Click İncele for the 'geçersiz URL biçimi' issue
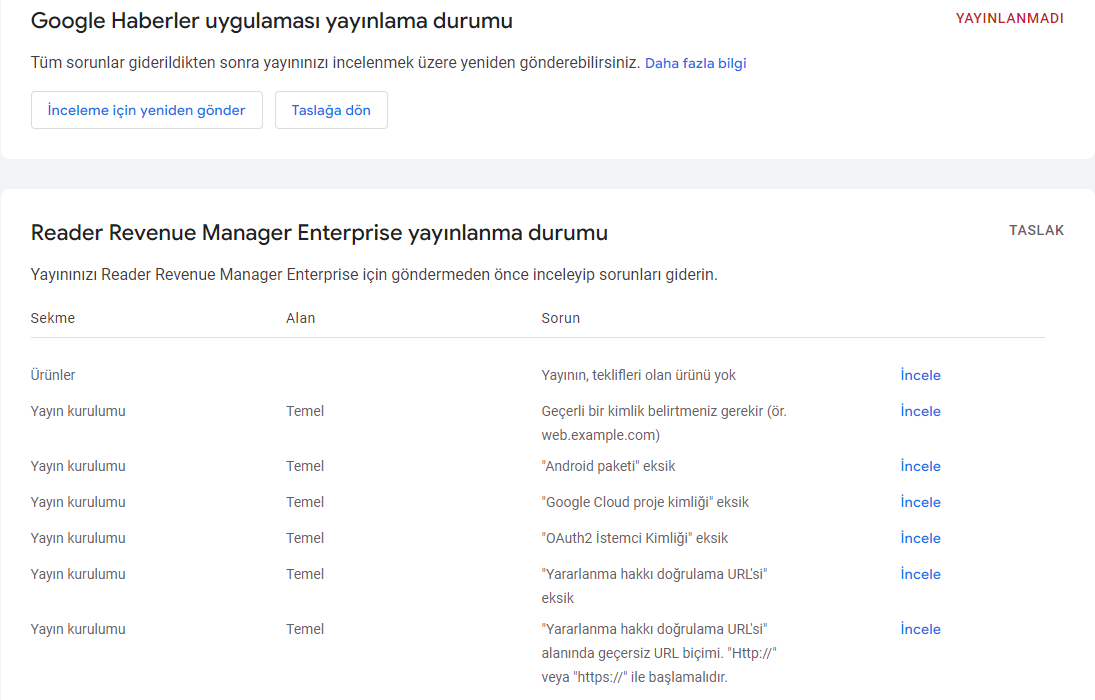Screen dimensions: 1095x700 (x=920, y=629)
